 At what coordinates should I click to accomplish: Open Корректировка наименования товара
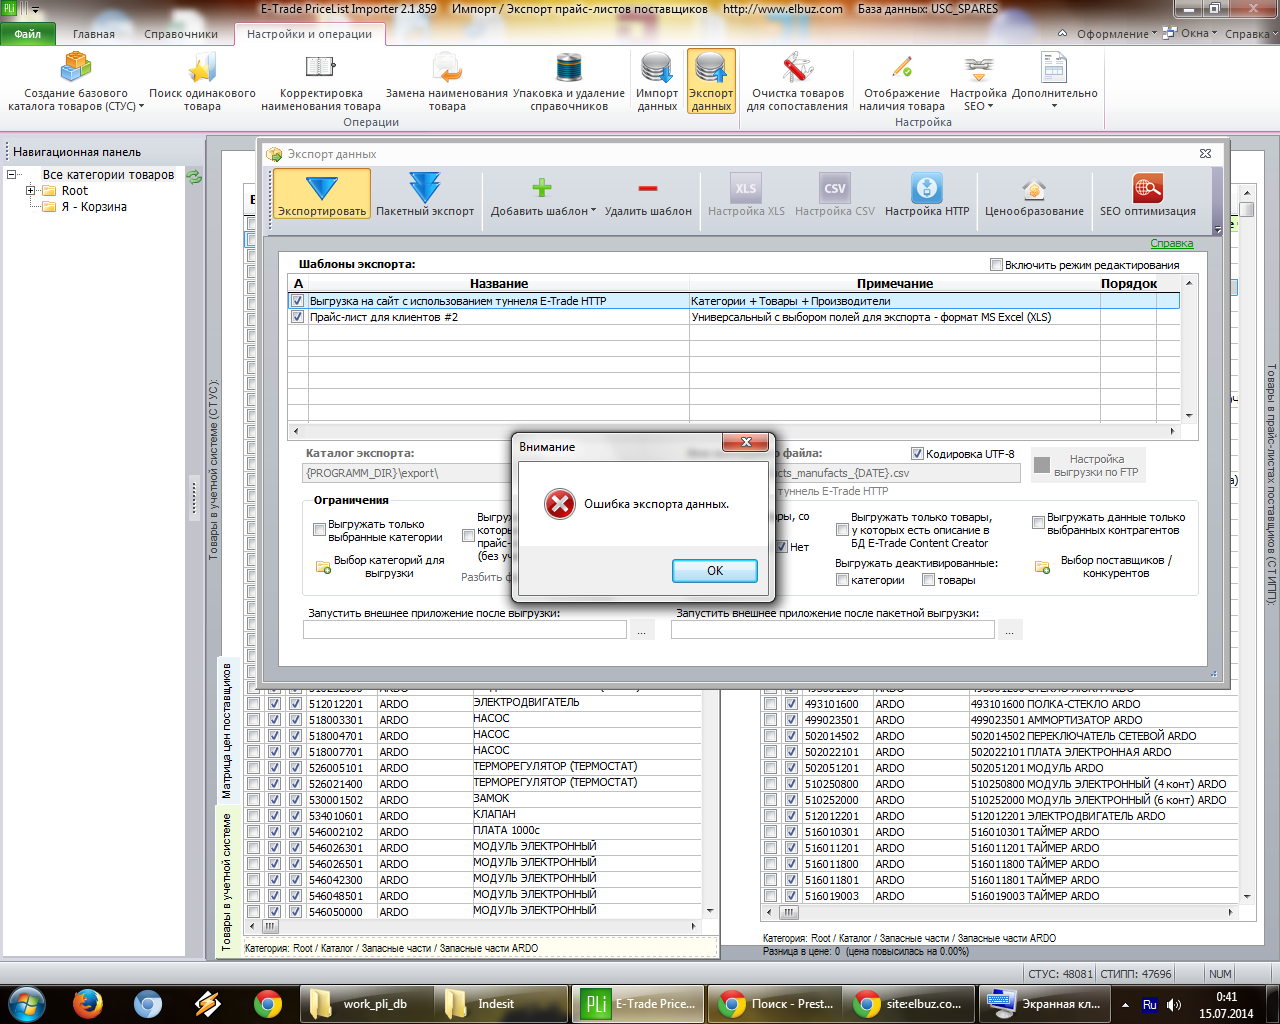coord(321,82)
